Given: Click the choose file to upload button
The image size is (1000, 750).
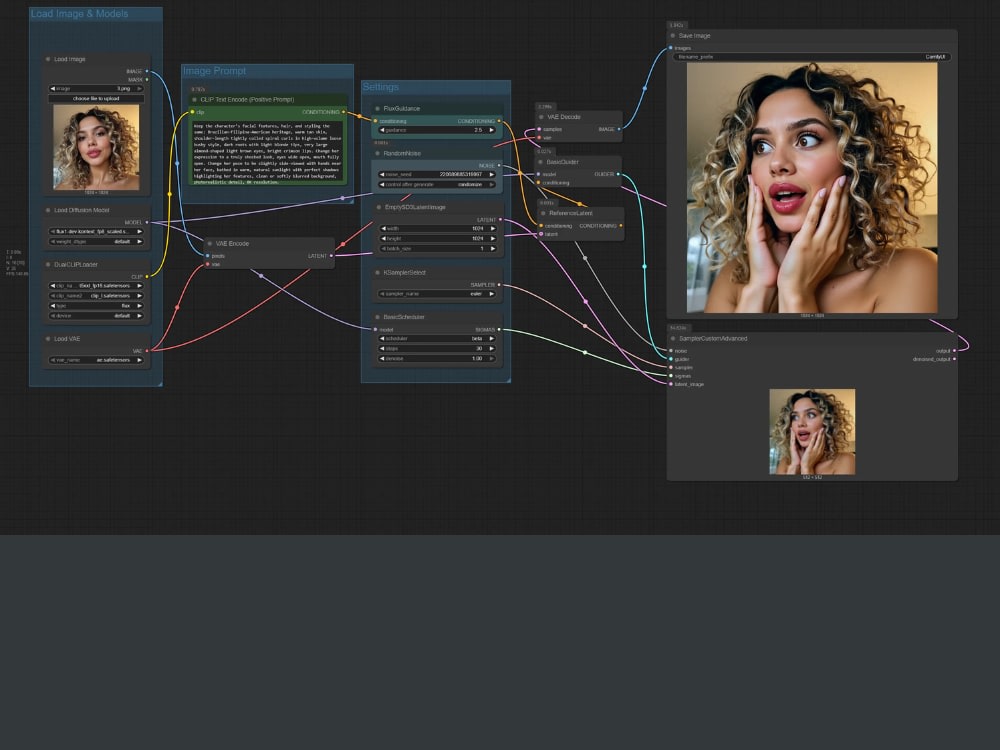Looking at the screenshot, I should 96,99.
